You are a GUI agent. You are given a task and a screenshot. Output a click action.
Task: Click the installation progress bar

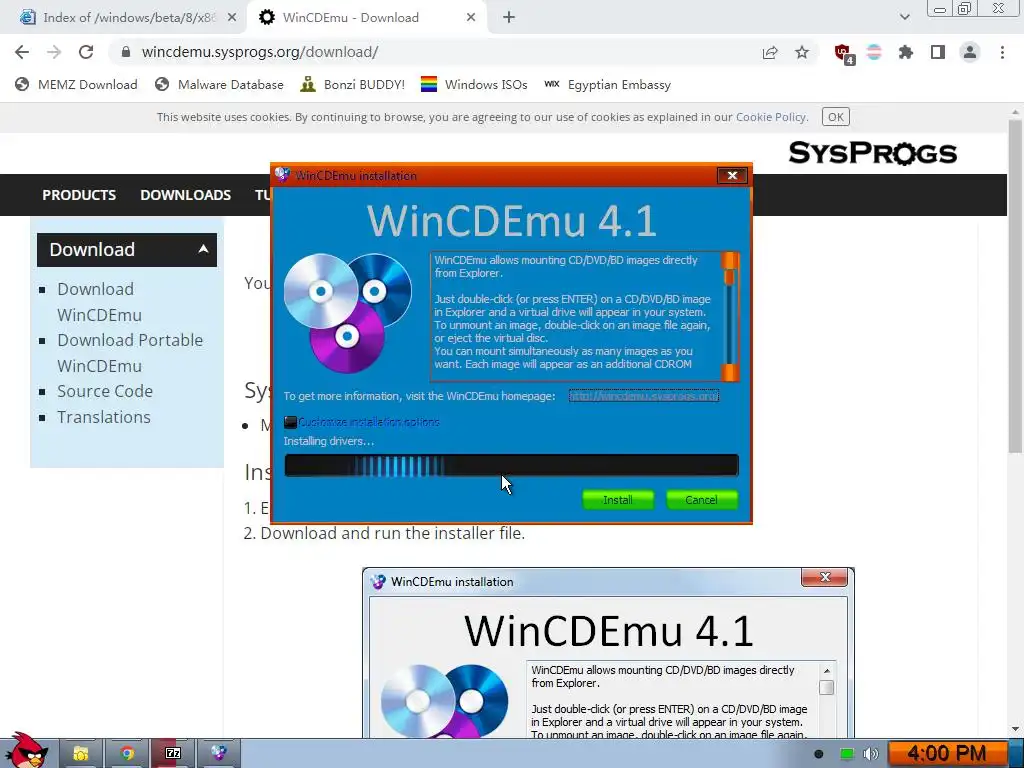tap(511, 466)
